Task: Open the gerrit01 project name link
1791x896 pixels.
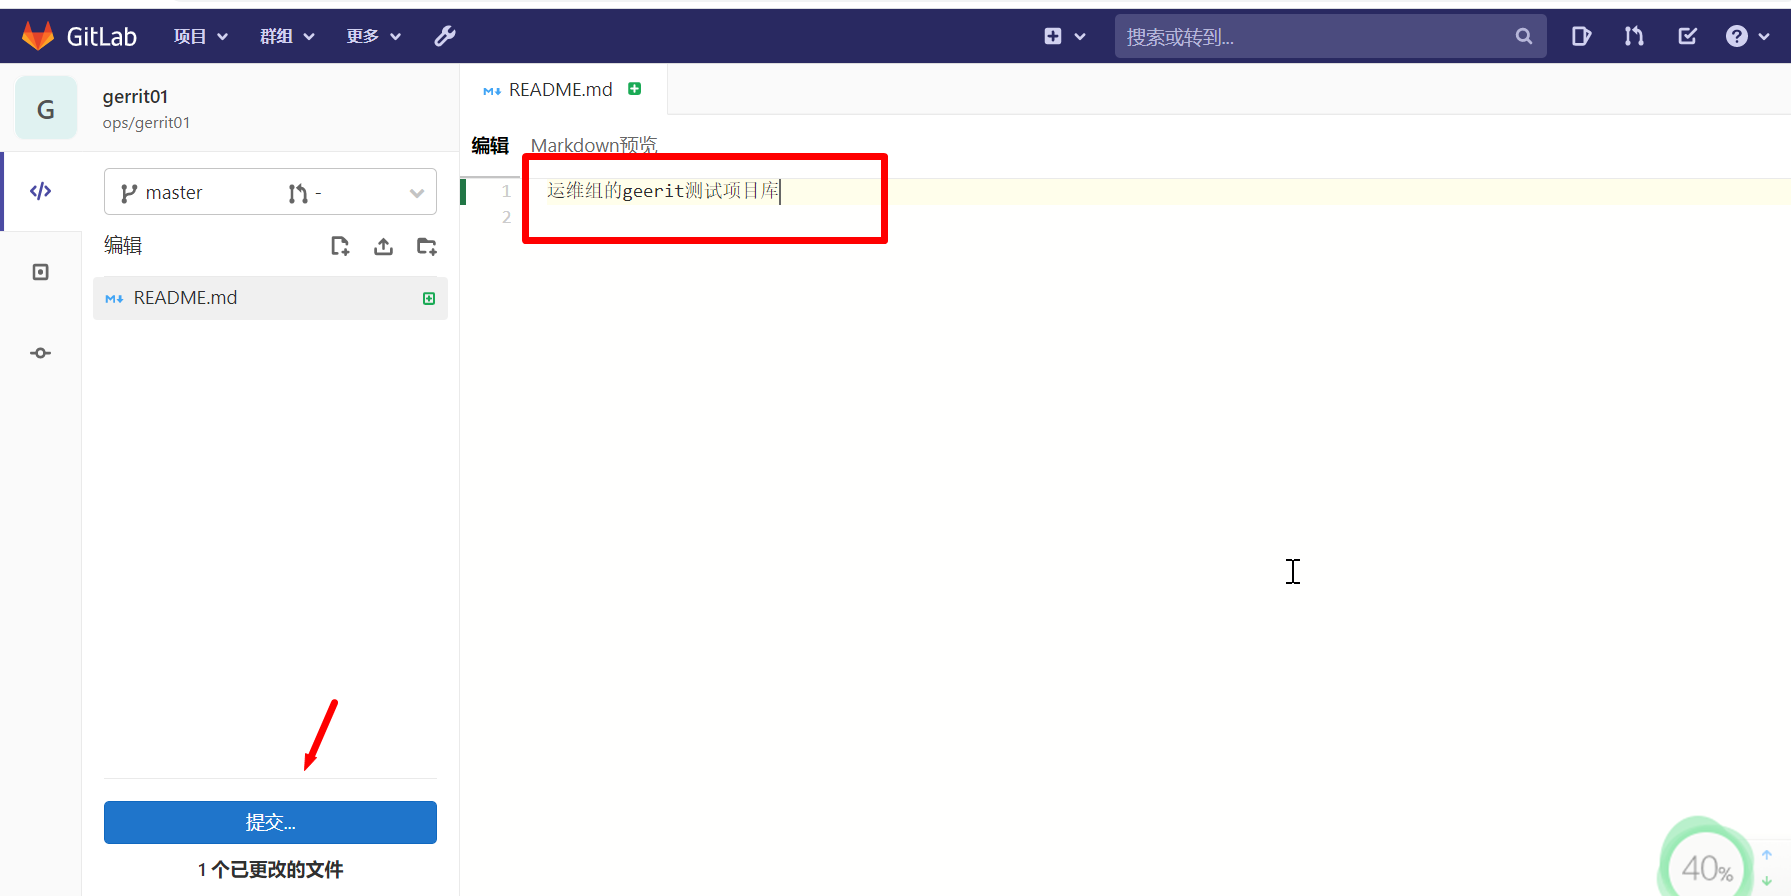Action: coord(135,96)
